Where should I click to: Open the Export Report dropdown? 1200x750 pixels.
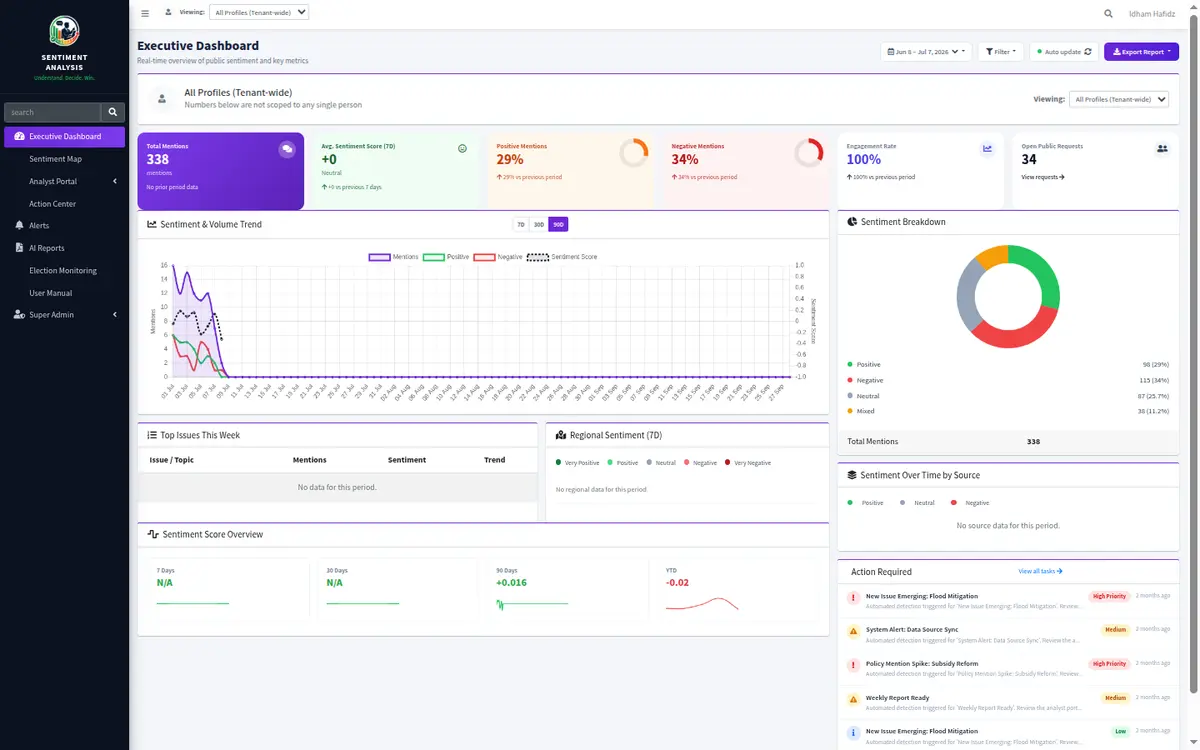(1141, 51)
